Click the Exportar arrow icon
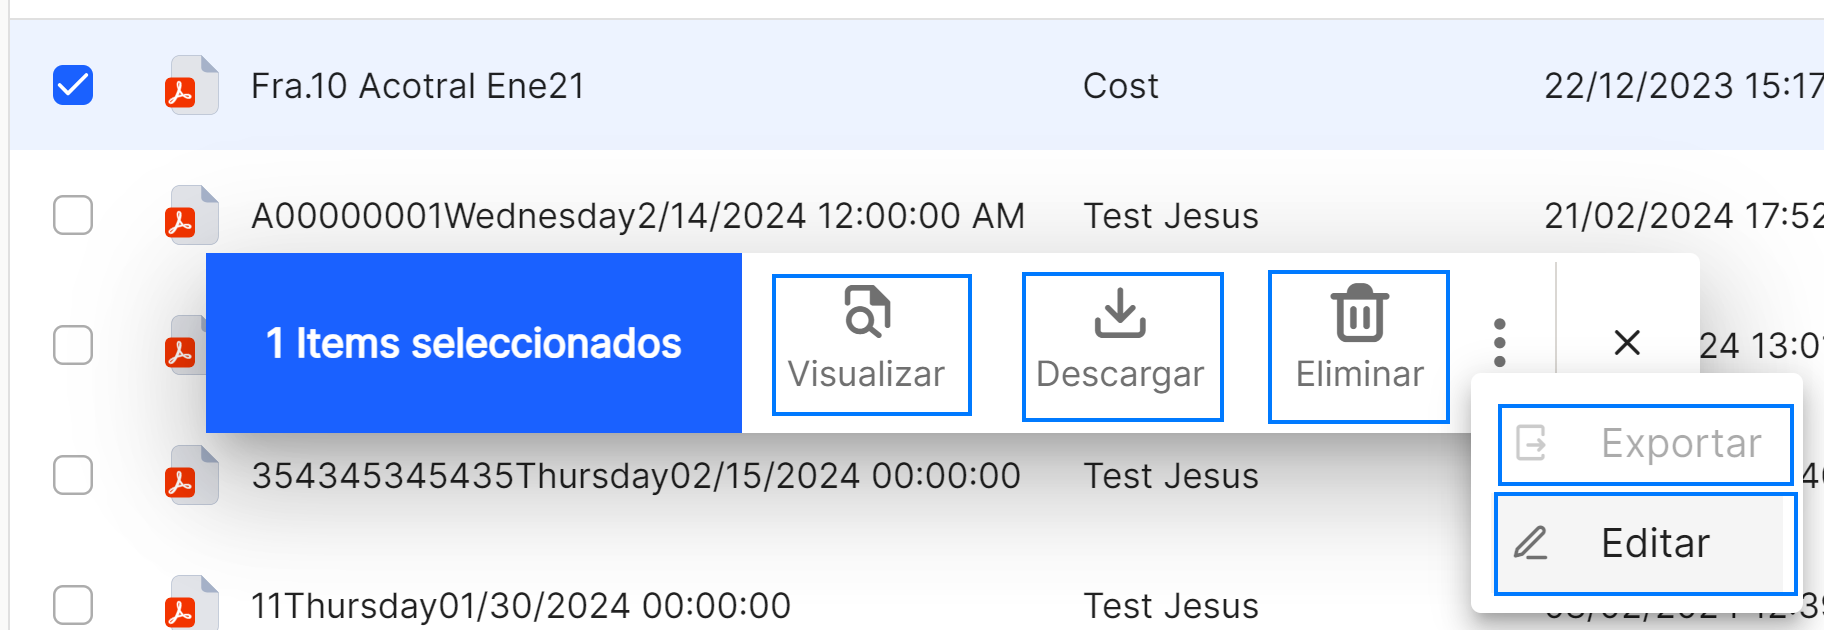1824x630 pixels. (1531, 442)
